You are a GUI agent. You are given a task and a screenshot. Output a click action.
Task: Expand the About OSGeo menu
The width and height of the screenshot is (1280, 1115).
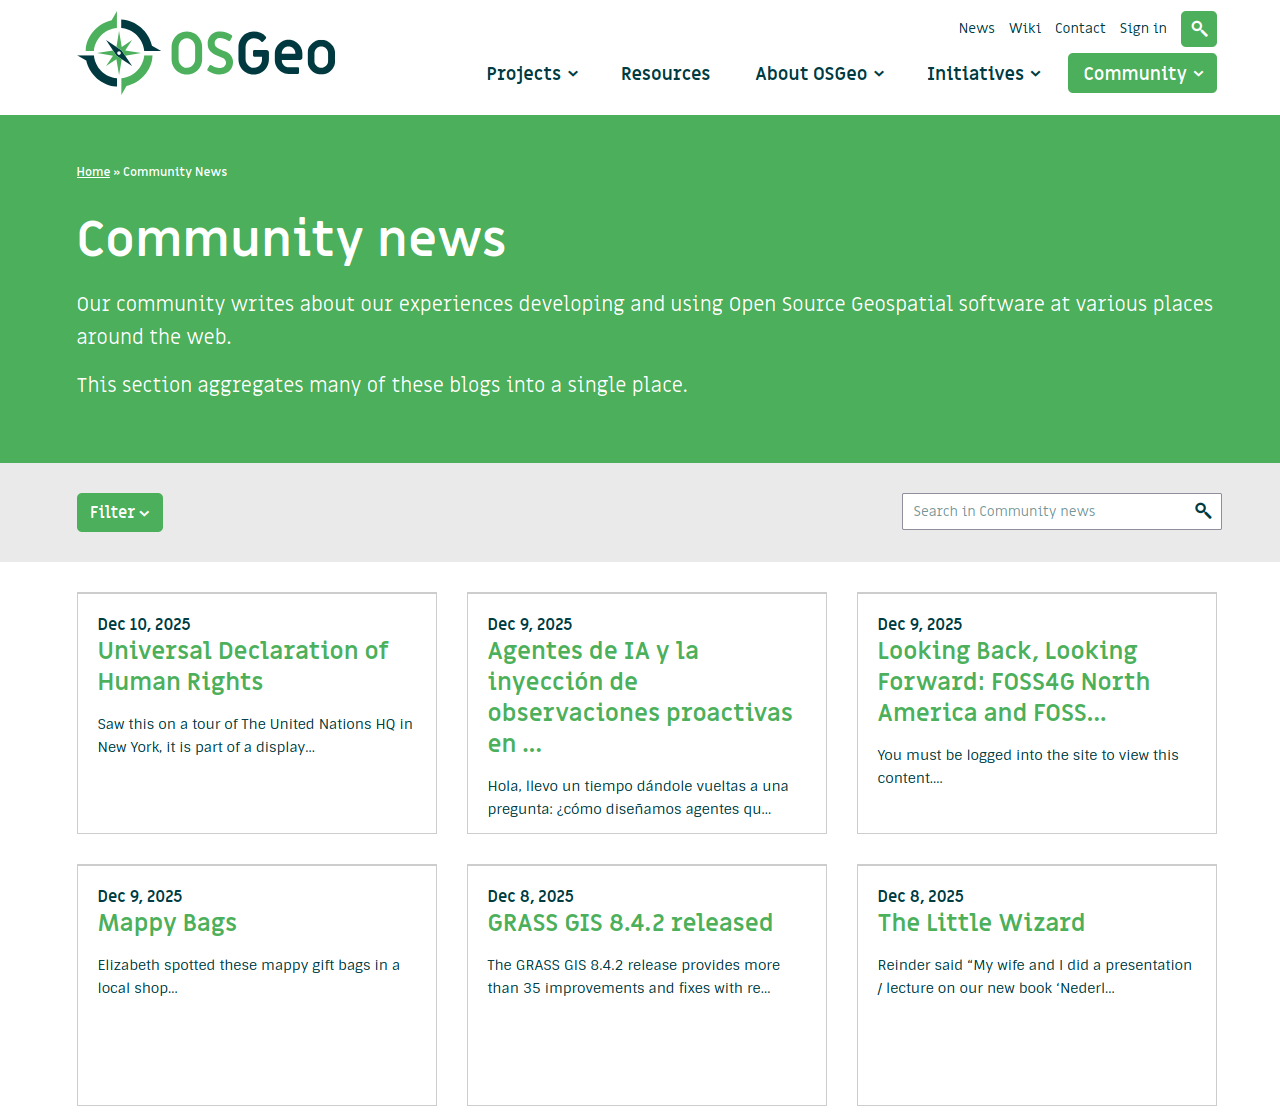click(819, 74)
